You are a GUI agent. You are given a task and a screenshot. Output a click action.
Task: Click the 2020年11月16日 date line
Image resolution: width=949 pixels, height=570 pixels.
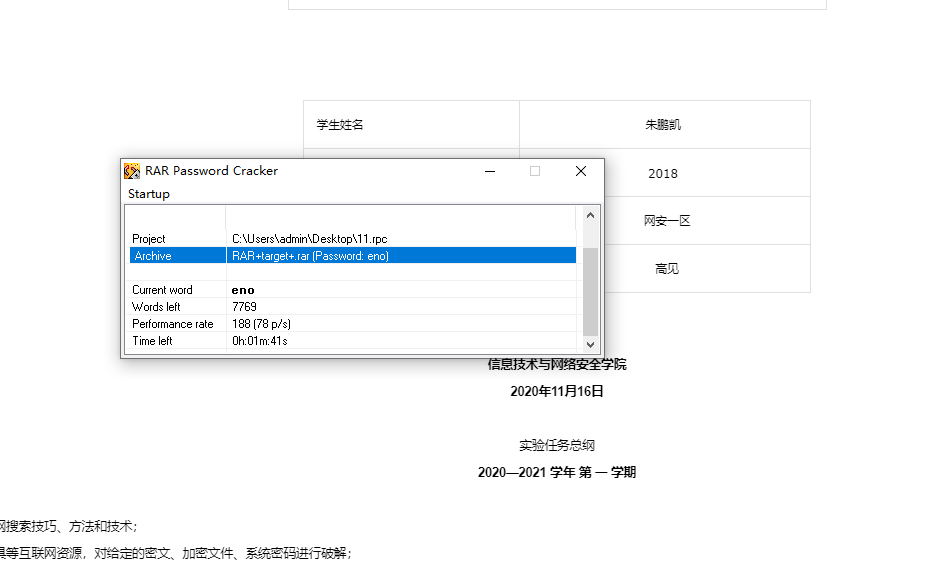point(557,391)
